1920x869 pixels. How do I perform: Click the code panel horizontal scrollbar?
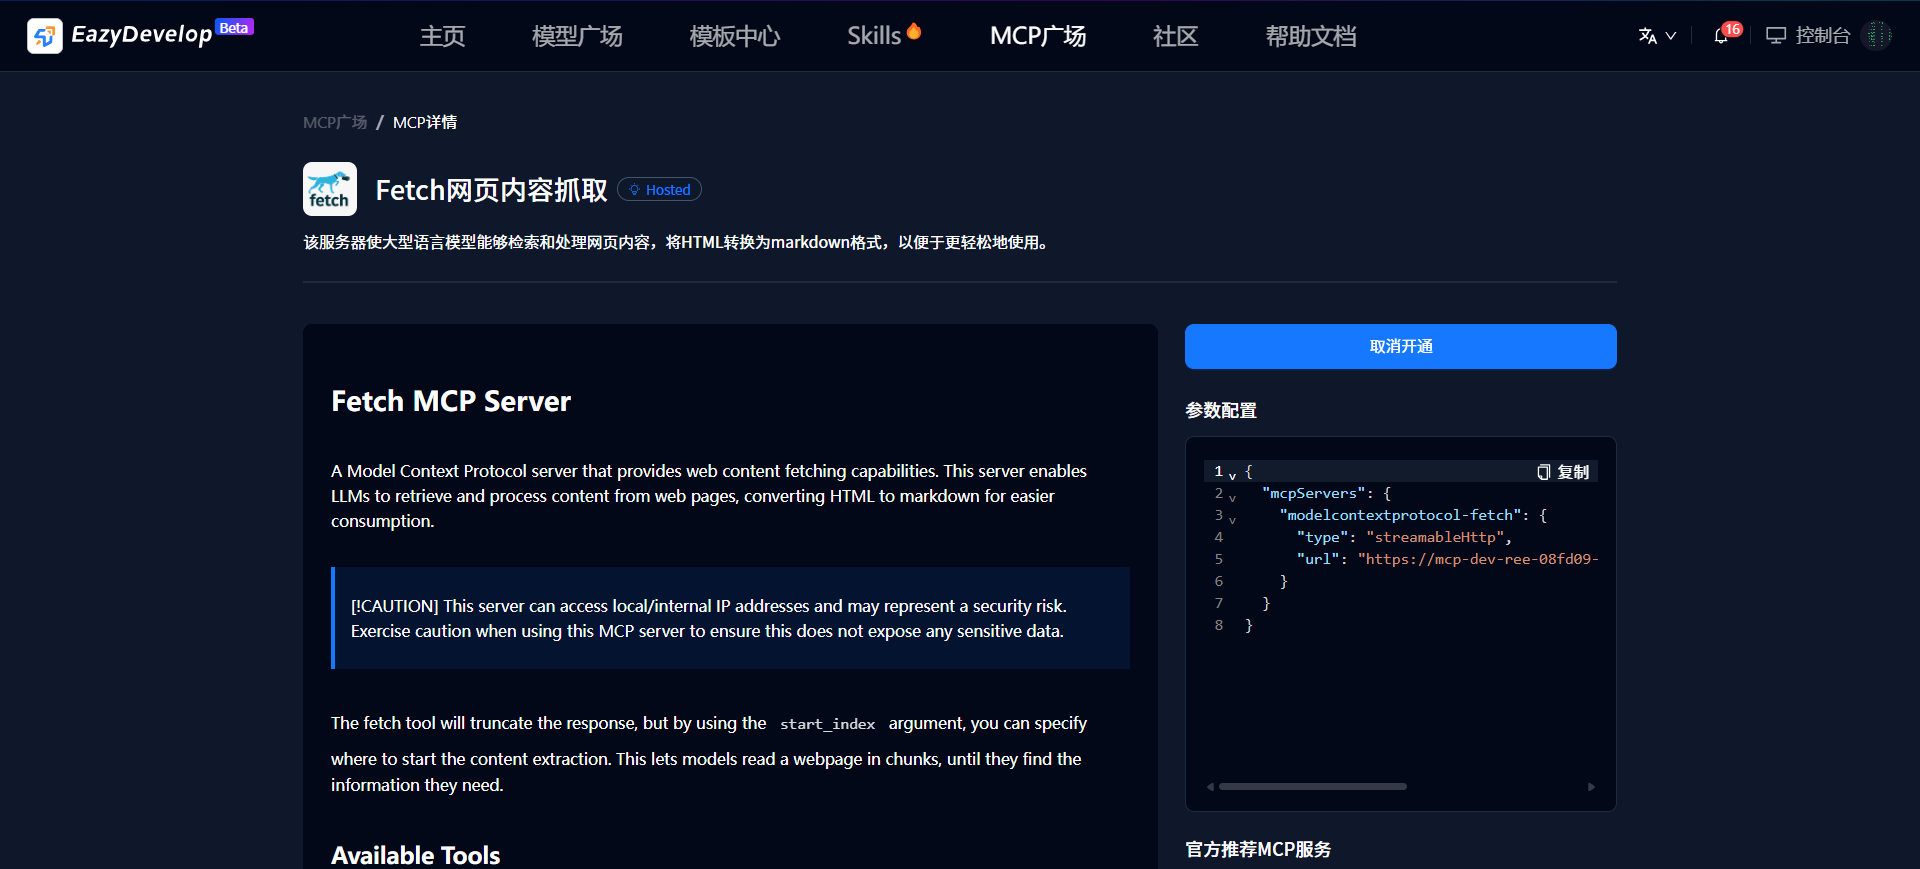(x=1312, y=787)
